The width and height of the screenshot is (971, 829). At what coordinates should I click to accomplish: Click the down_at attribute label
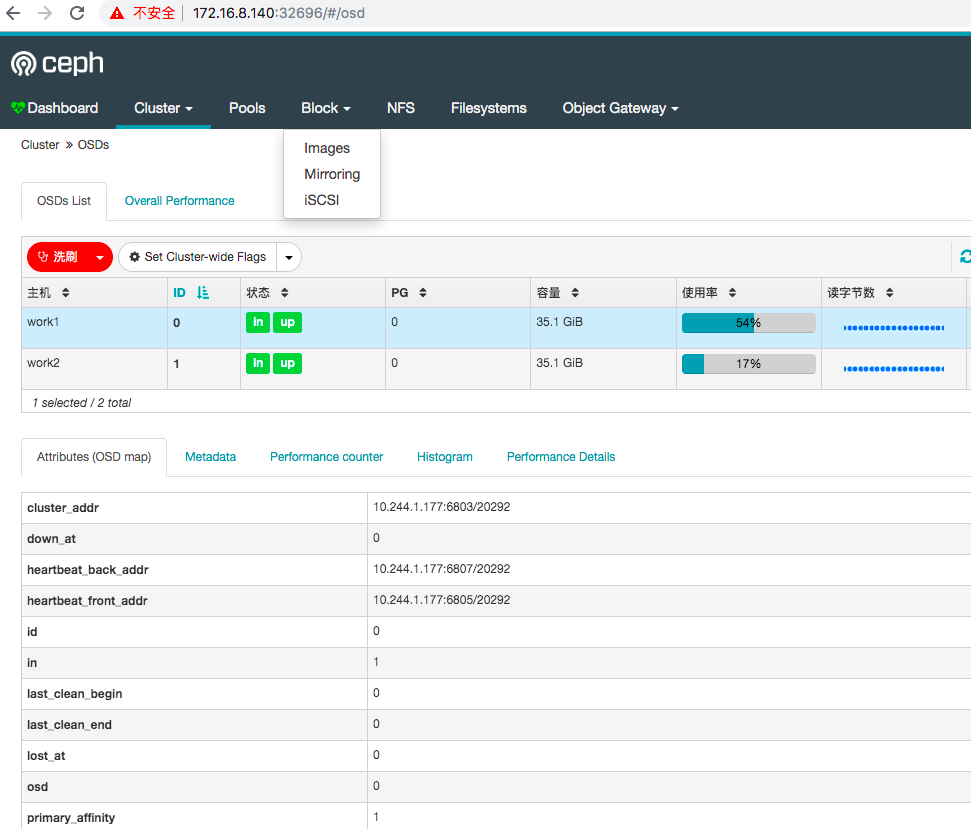coord(51,539)
